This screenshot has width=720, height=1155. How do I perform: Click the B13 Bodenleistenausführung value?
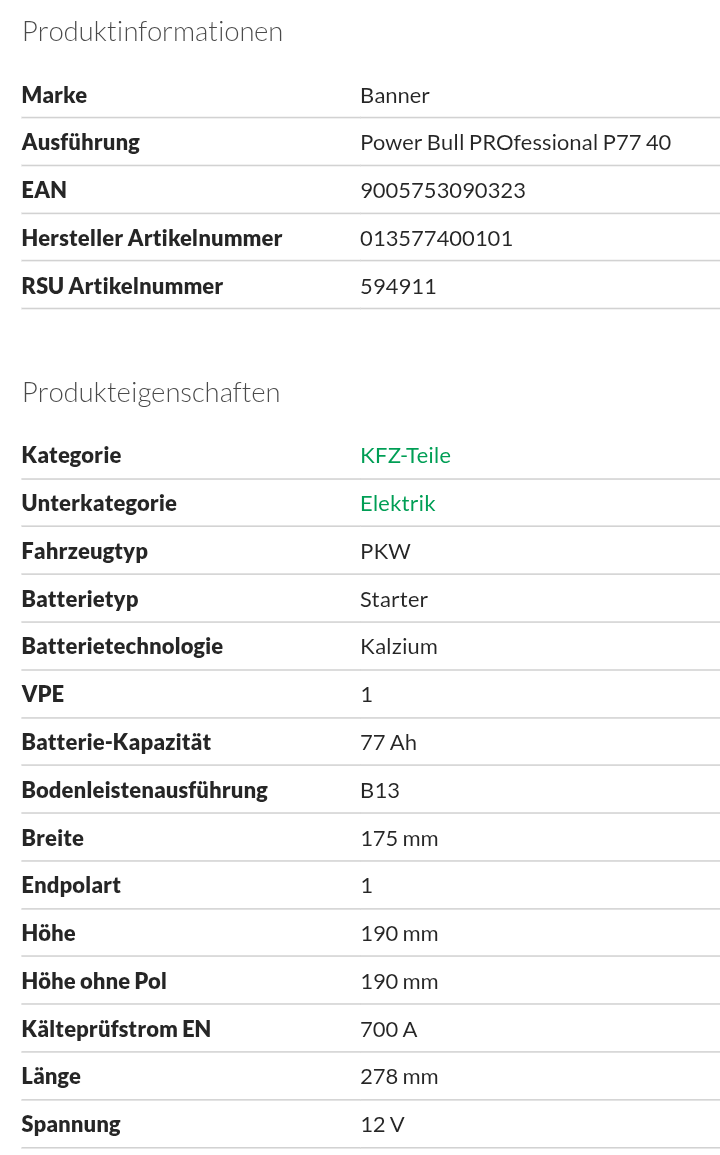379,790
